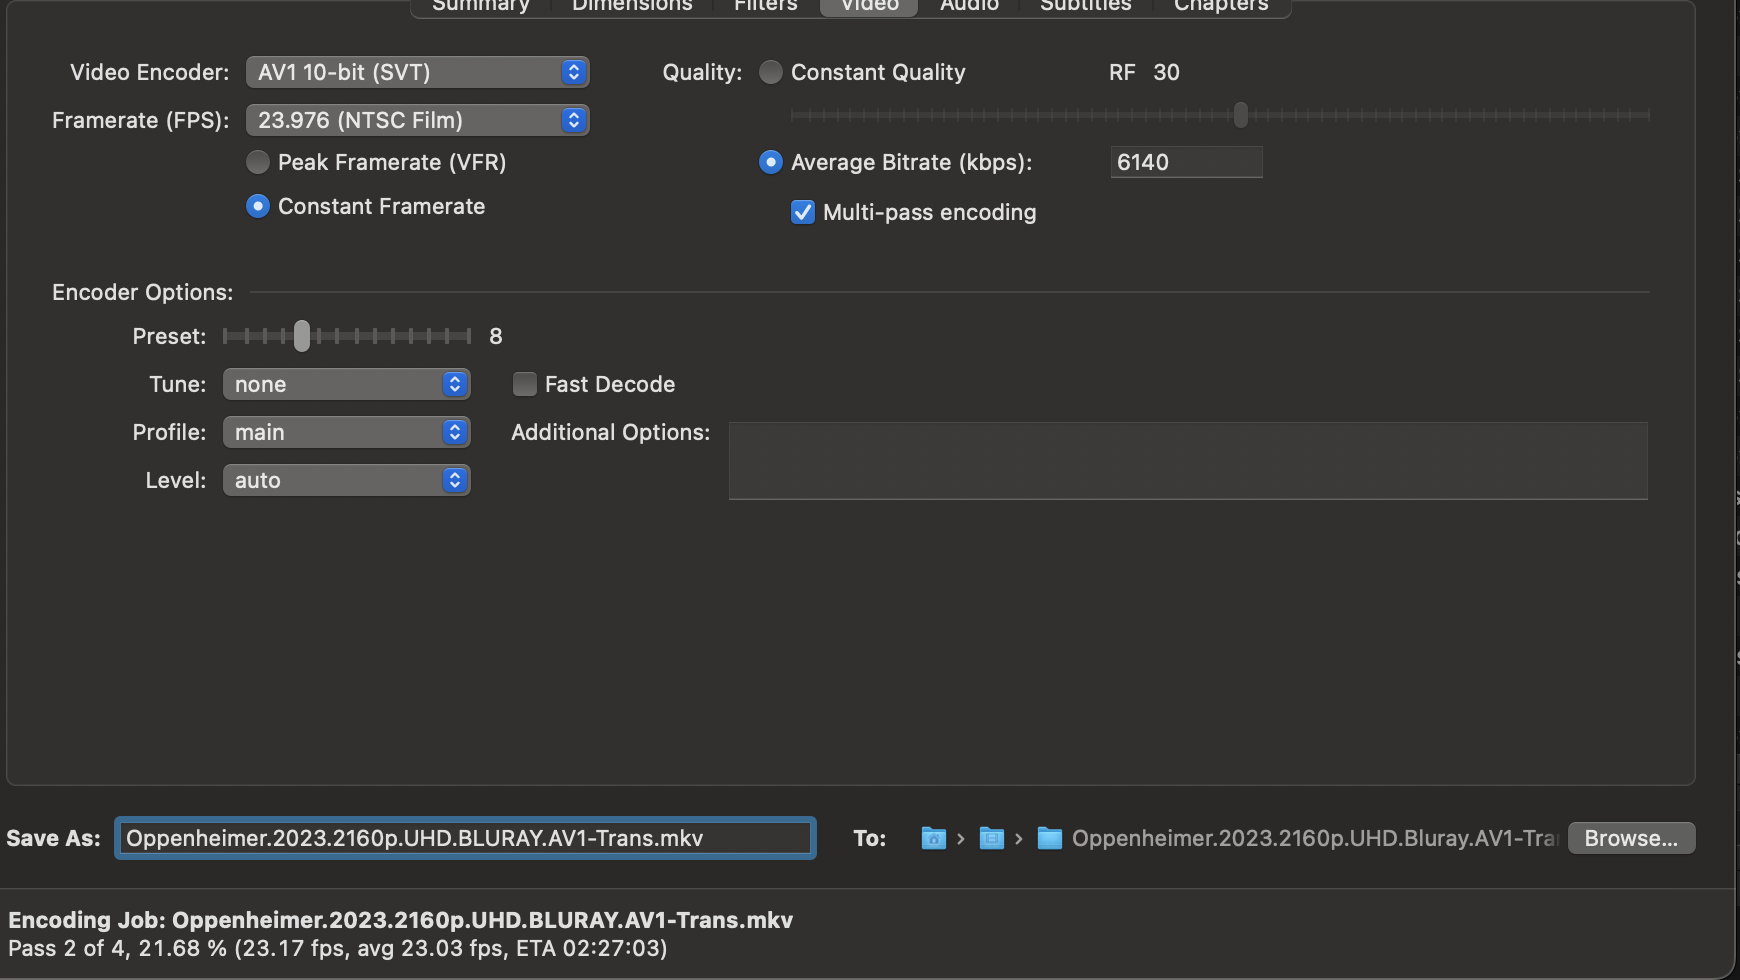This screenshot has height=980, width=1740.
Task: Expand the Level dropdown set to auto
Action: [346, 480]
